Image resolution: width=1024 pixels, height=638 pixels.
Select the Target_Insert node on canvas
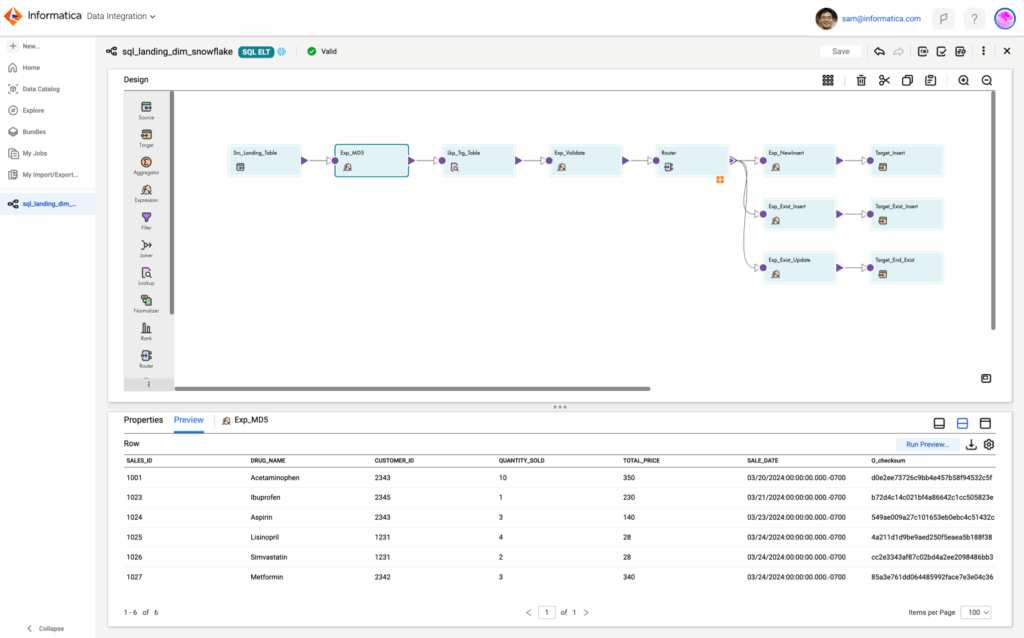[x=906, y=161]
